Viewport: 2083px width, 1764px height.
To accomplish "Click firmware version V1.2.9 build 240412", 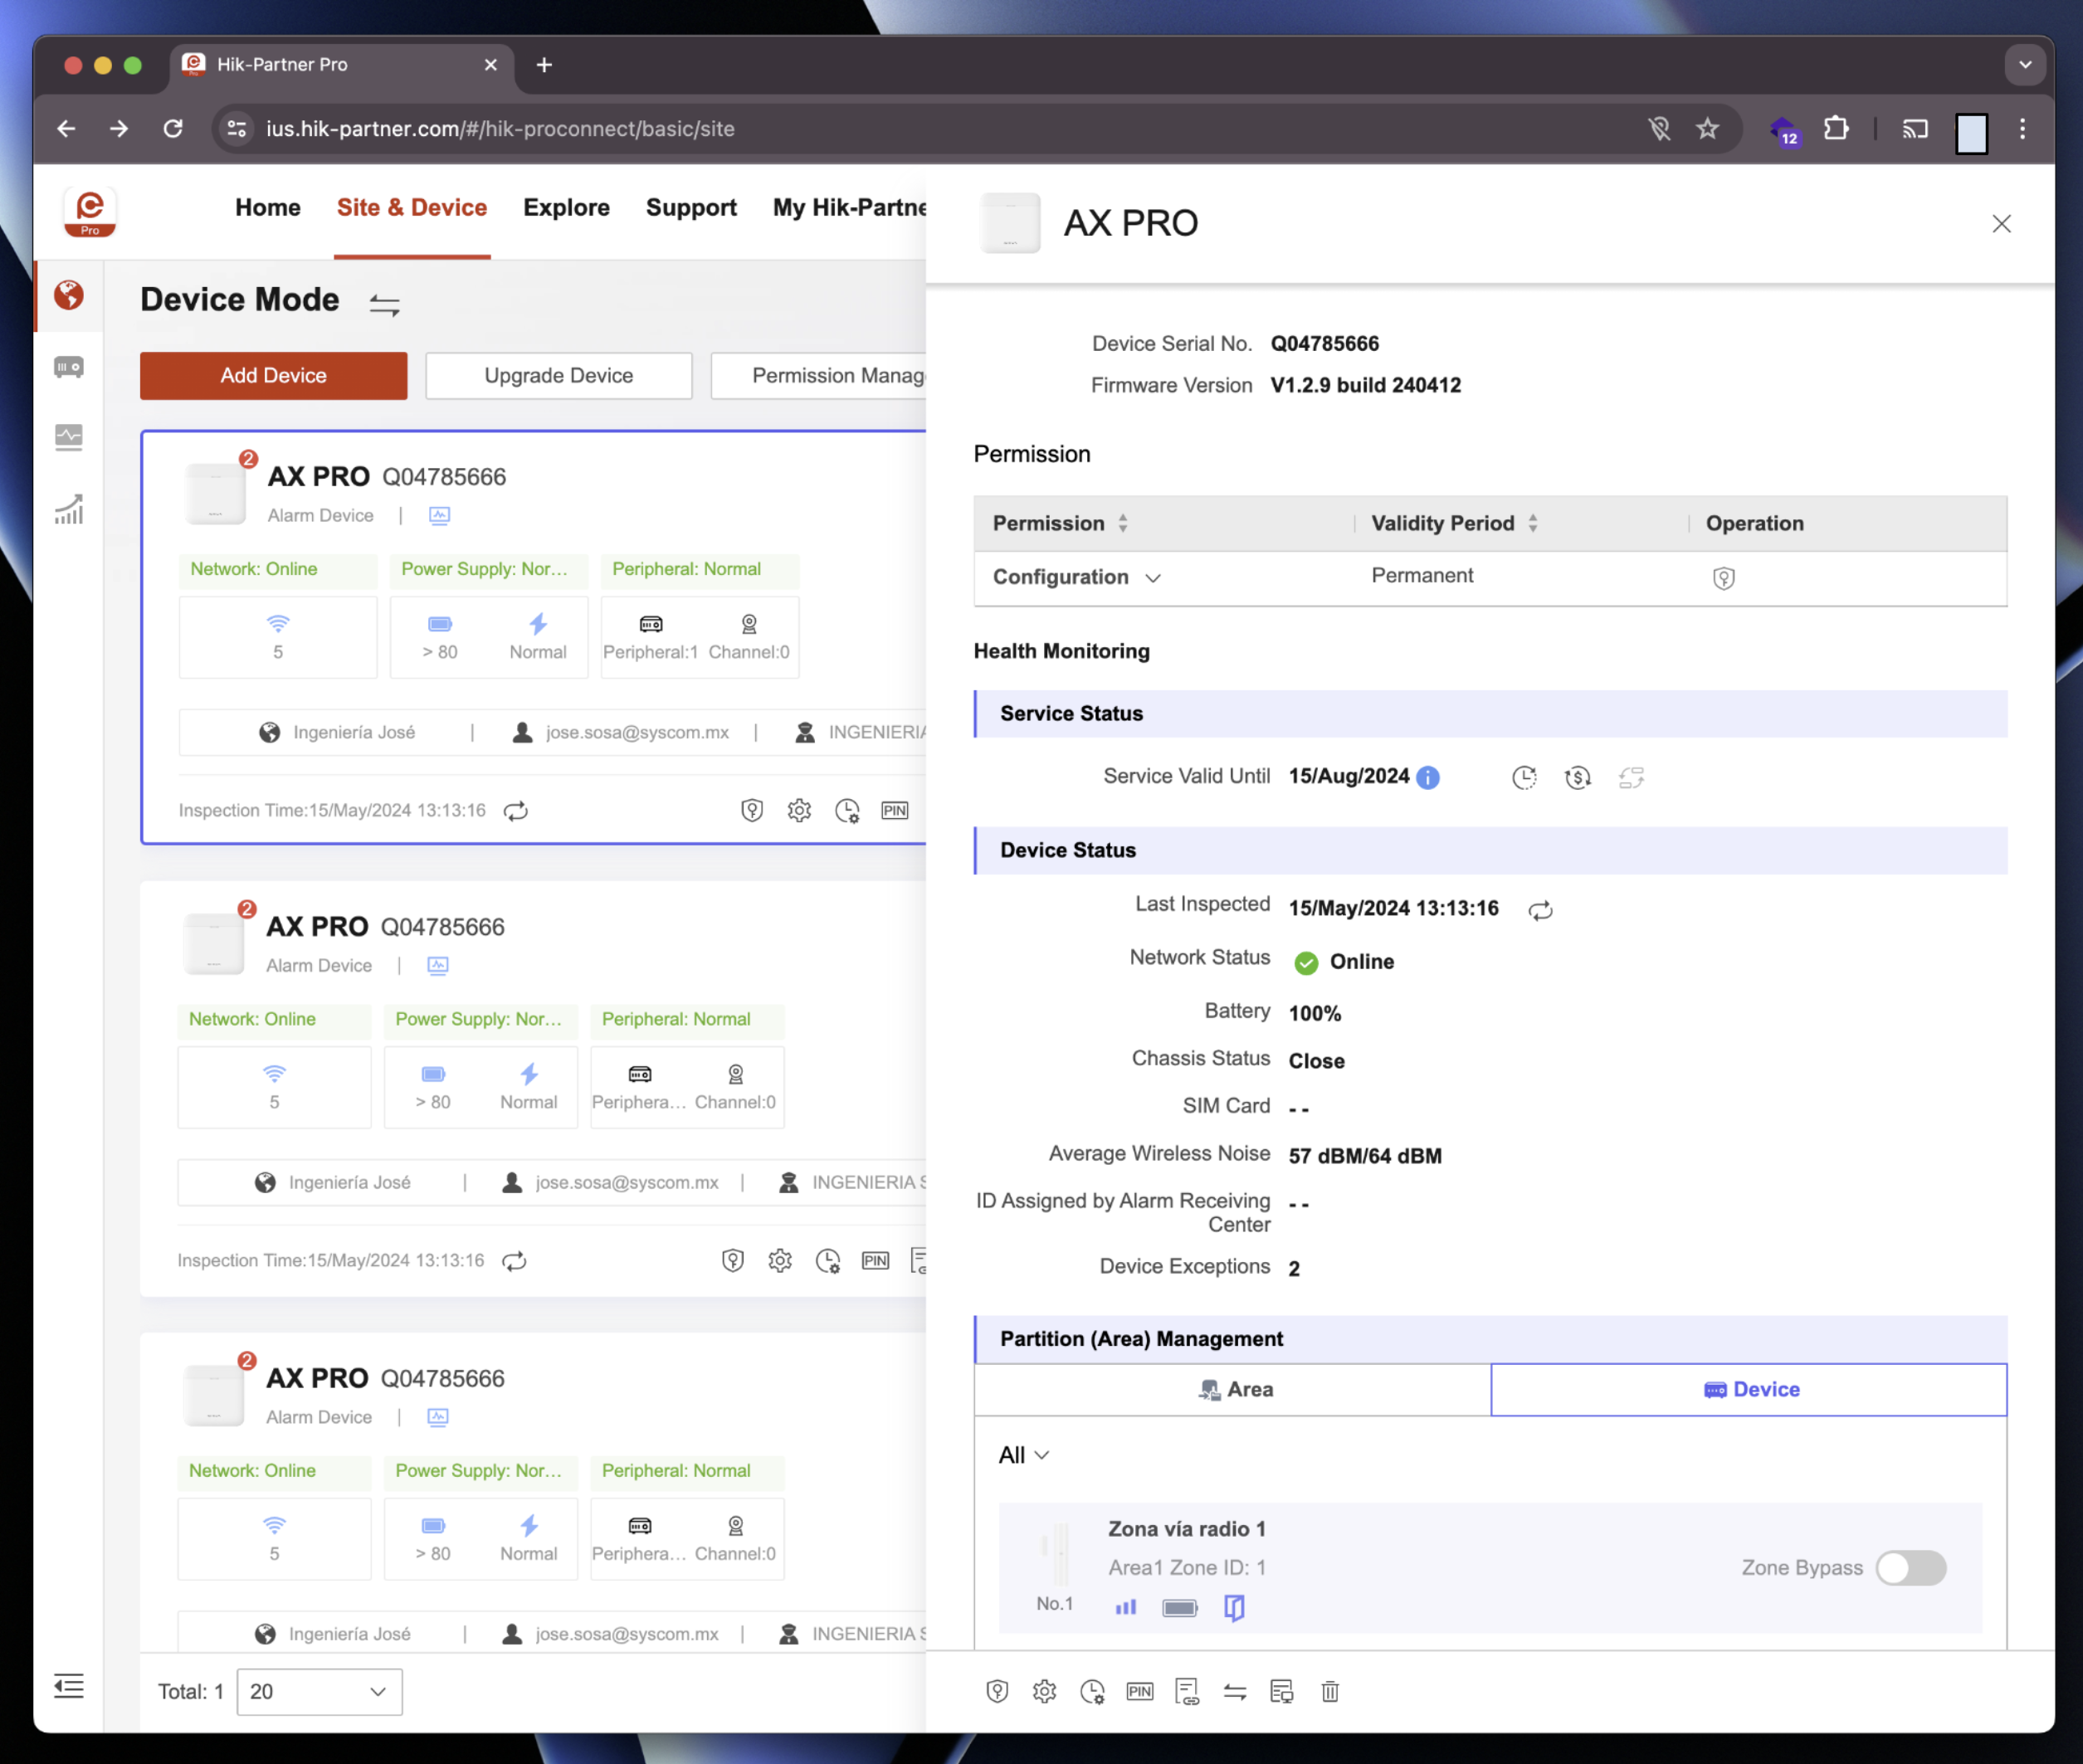I will pos(1365,385).
